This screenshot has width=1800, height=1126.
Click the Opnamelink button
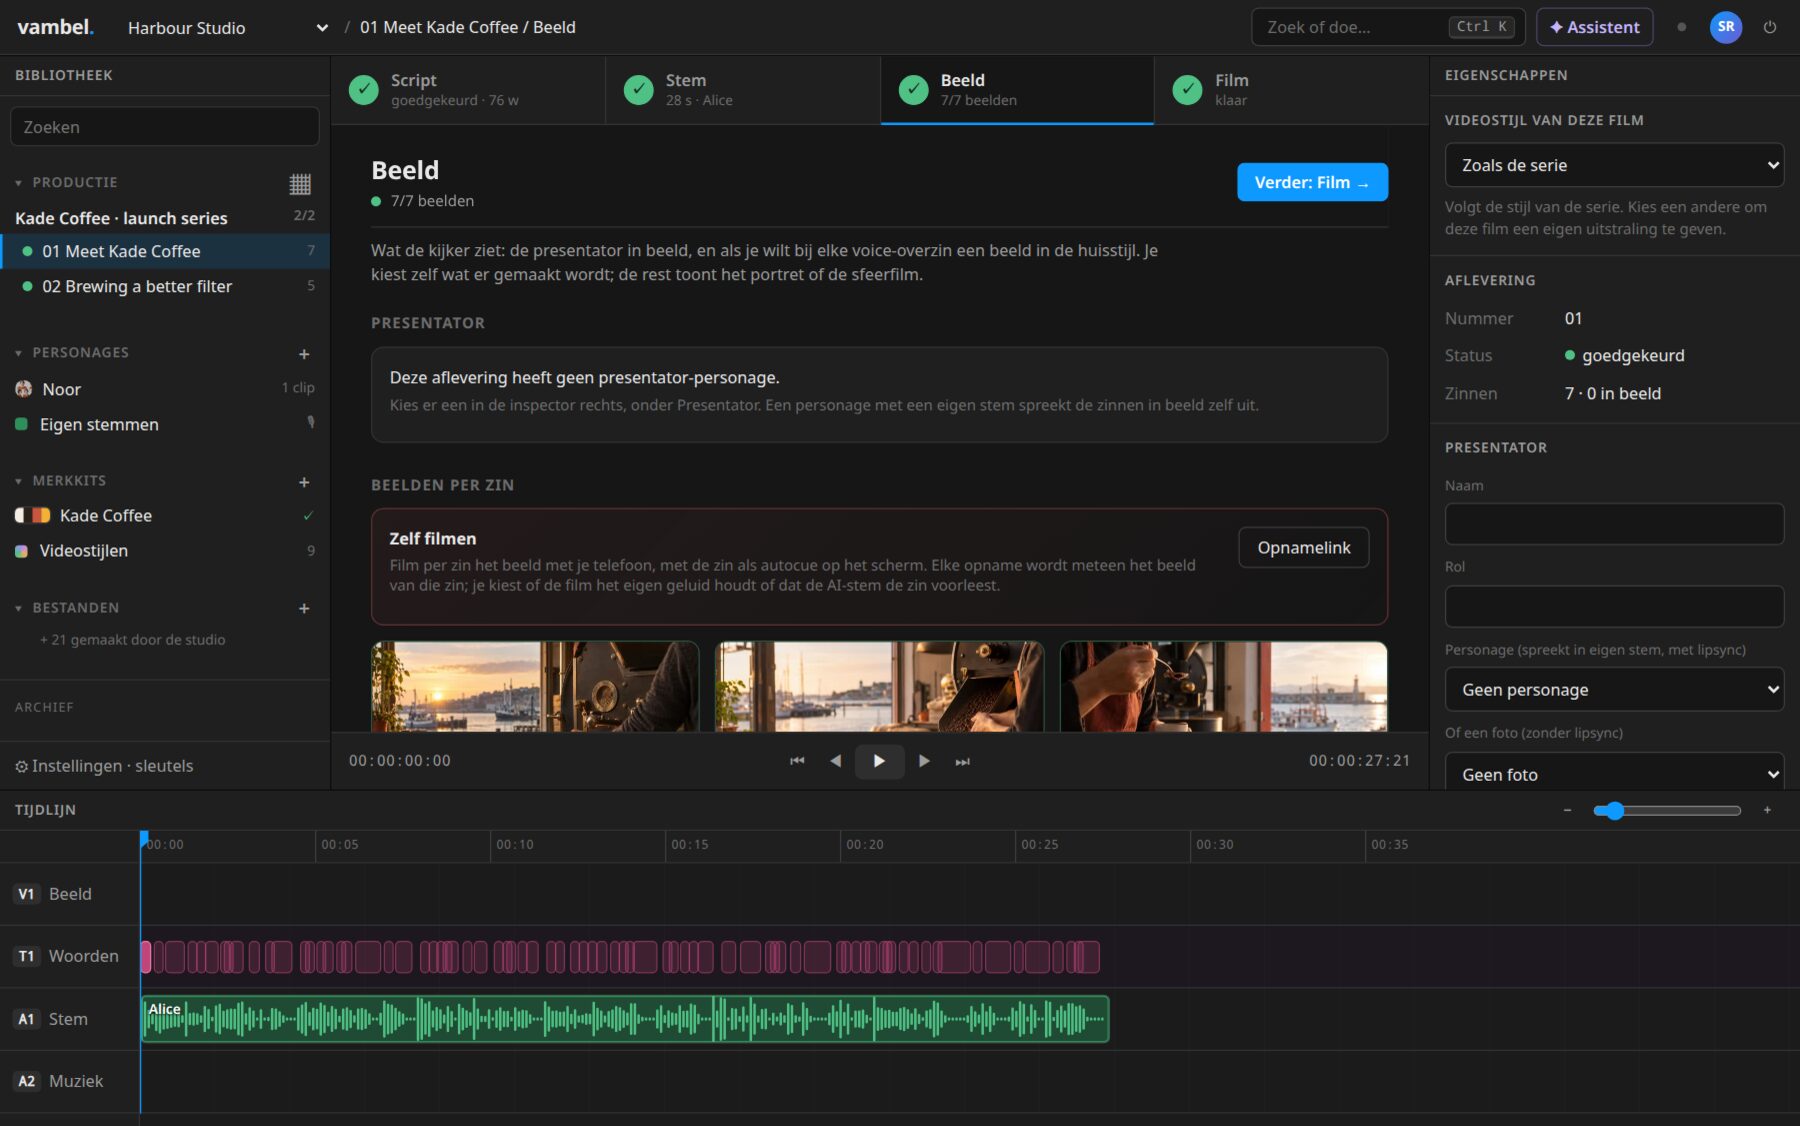(x=1304, y=548)
